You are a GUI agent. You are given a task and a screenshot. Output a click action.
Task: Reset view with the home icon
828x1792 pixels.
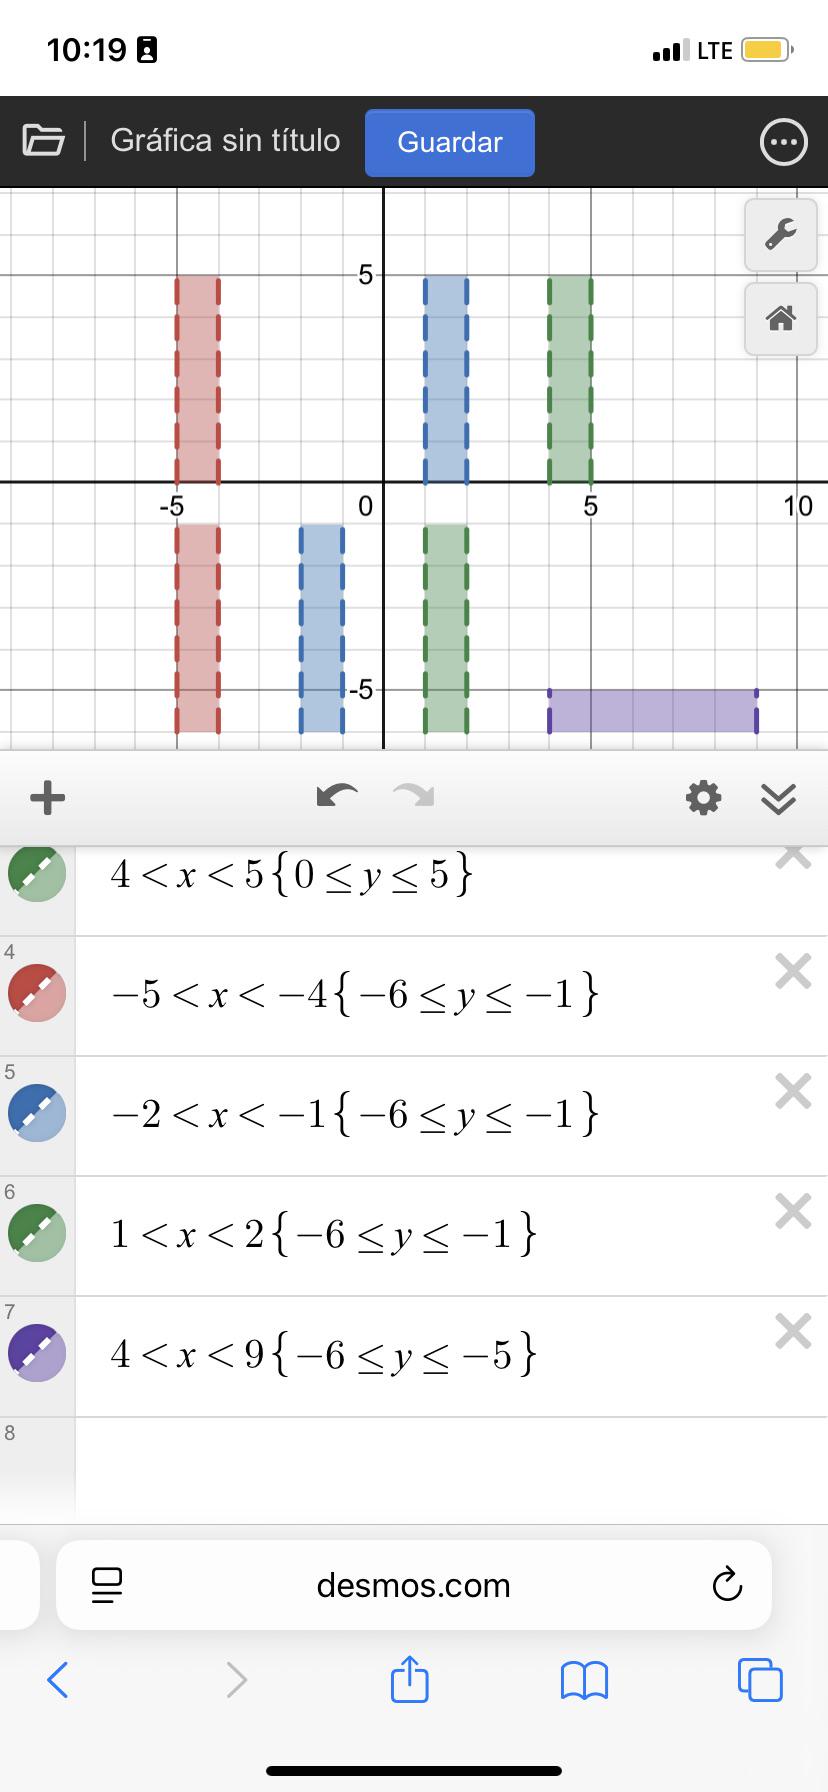(780, 319)
